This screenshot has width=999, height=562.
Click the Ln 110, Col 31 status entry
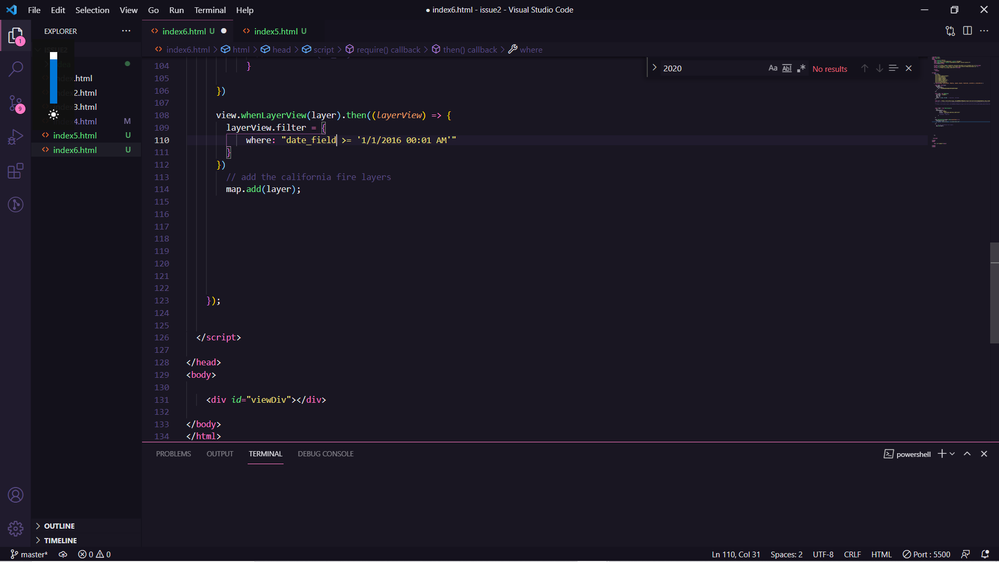[736, 554]
